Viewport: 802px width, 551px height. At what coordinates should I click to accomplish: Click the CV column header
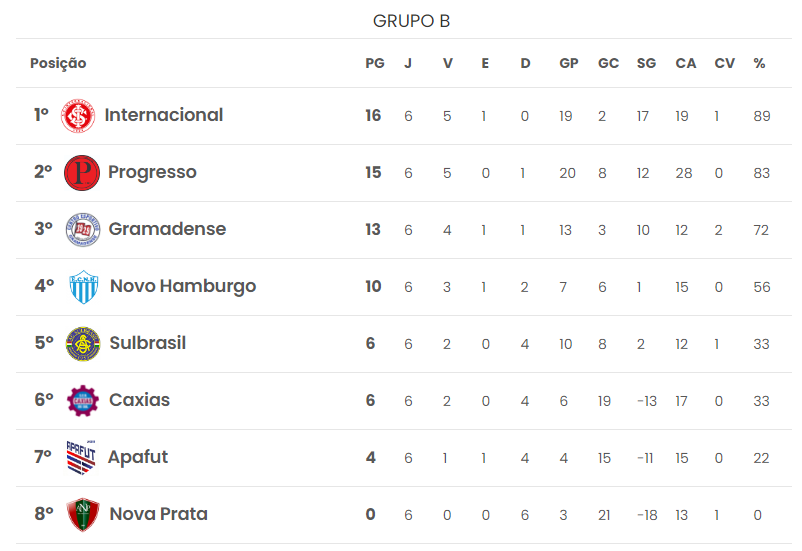[x=724, y=63]
